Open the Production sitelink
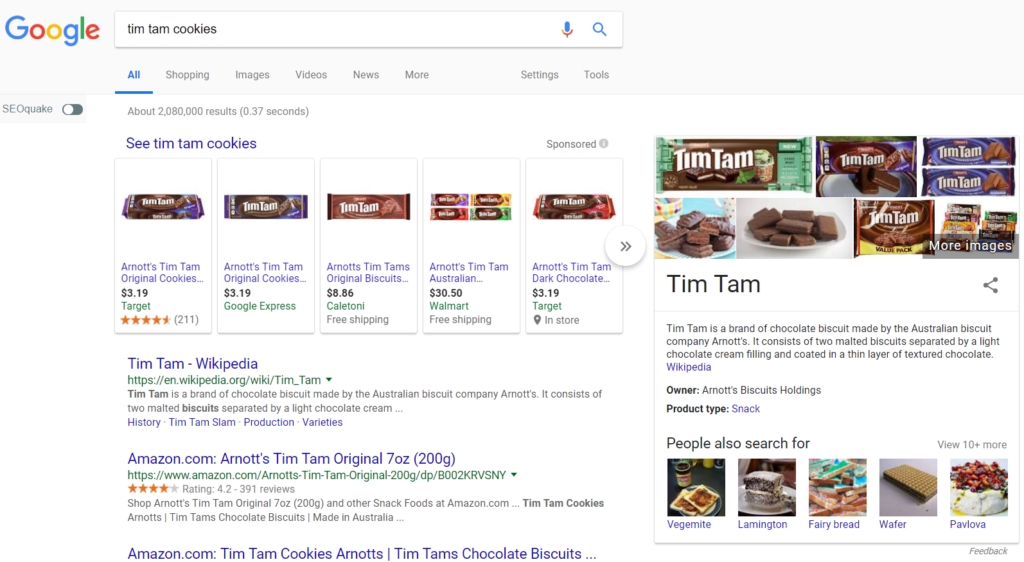Image resolution: width=1024 pixels, height=562 pixels. 269,422
